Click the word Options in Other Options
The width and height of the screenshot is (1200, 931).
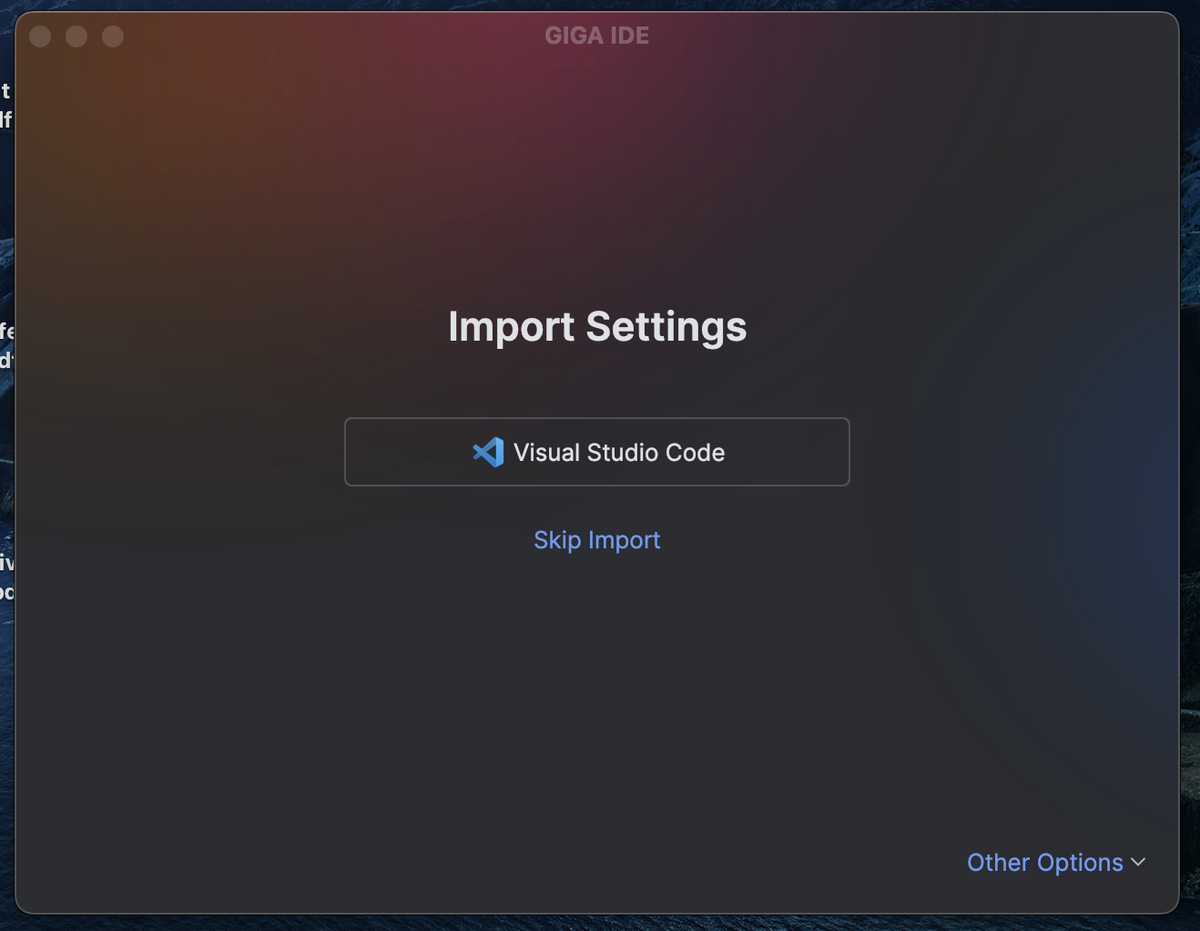[1080, 862]
